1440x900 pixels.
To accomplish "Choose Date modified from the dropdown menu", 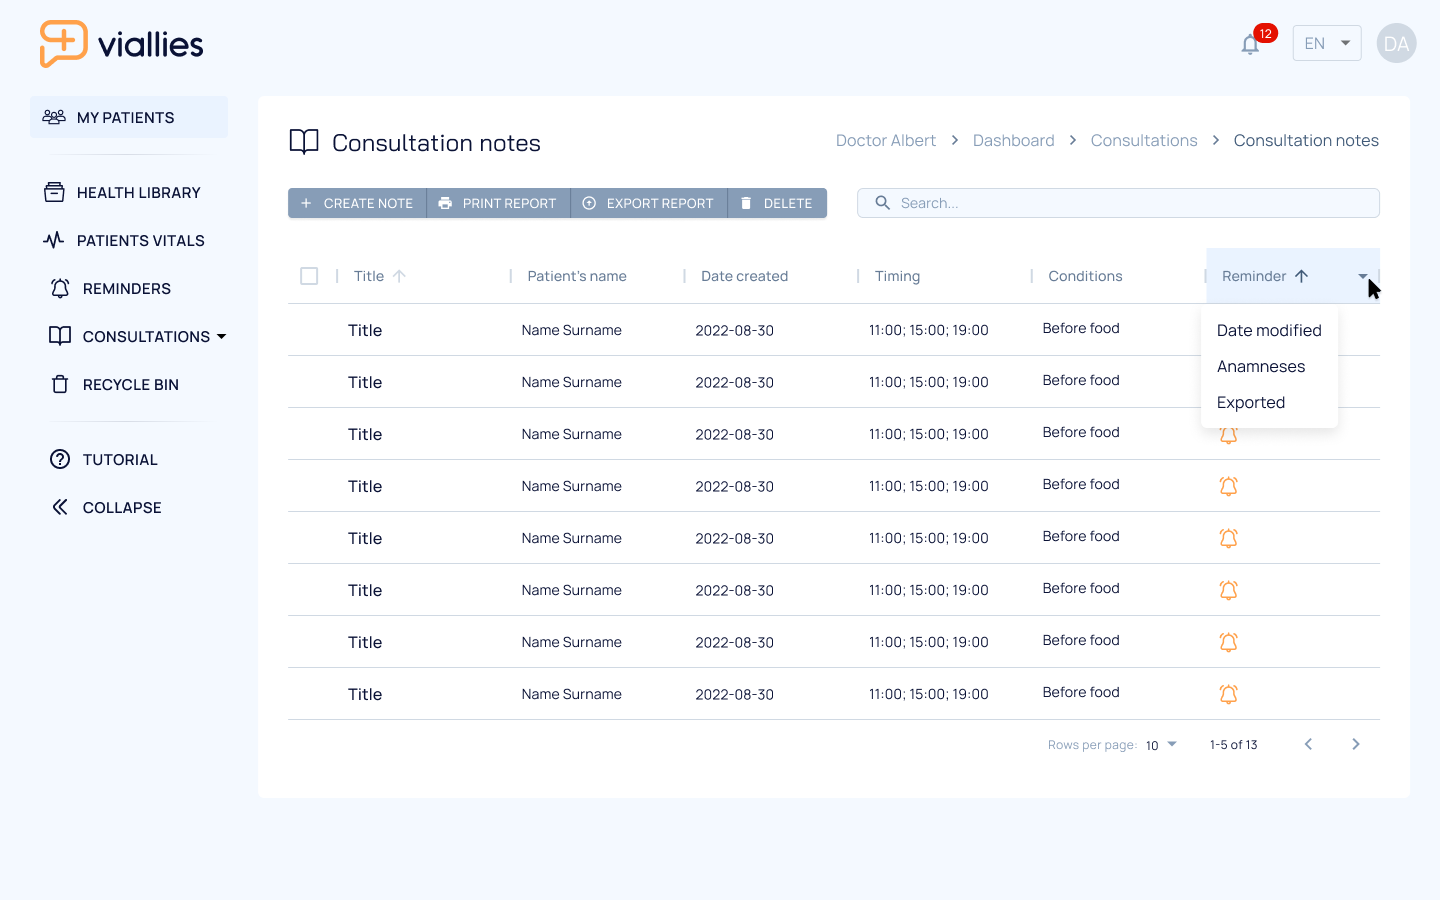I will tap(1269, 330).
